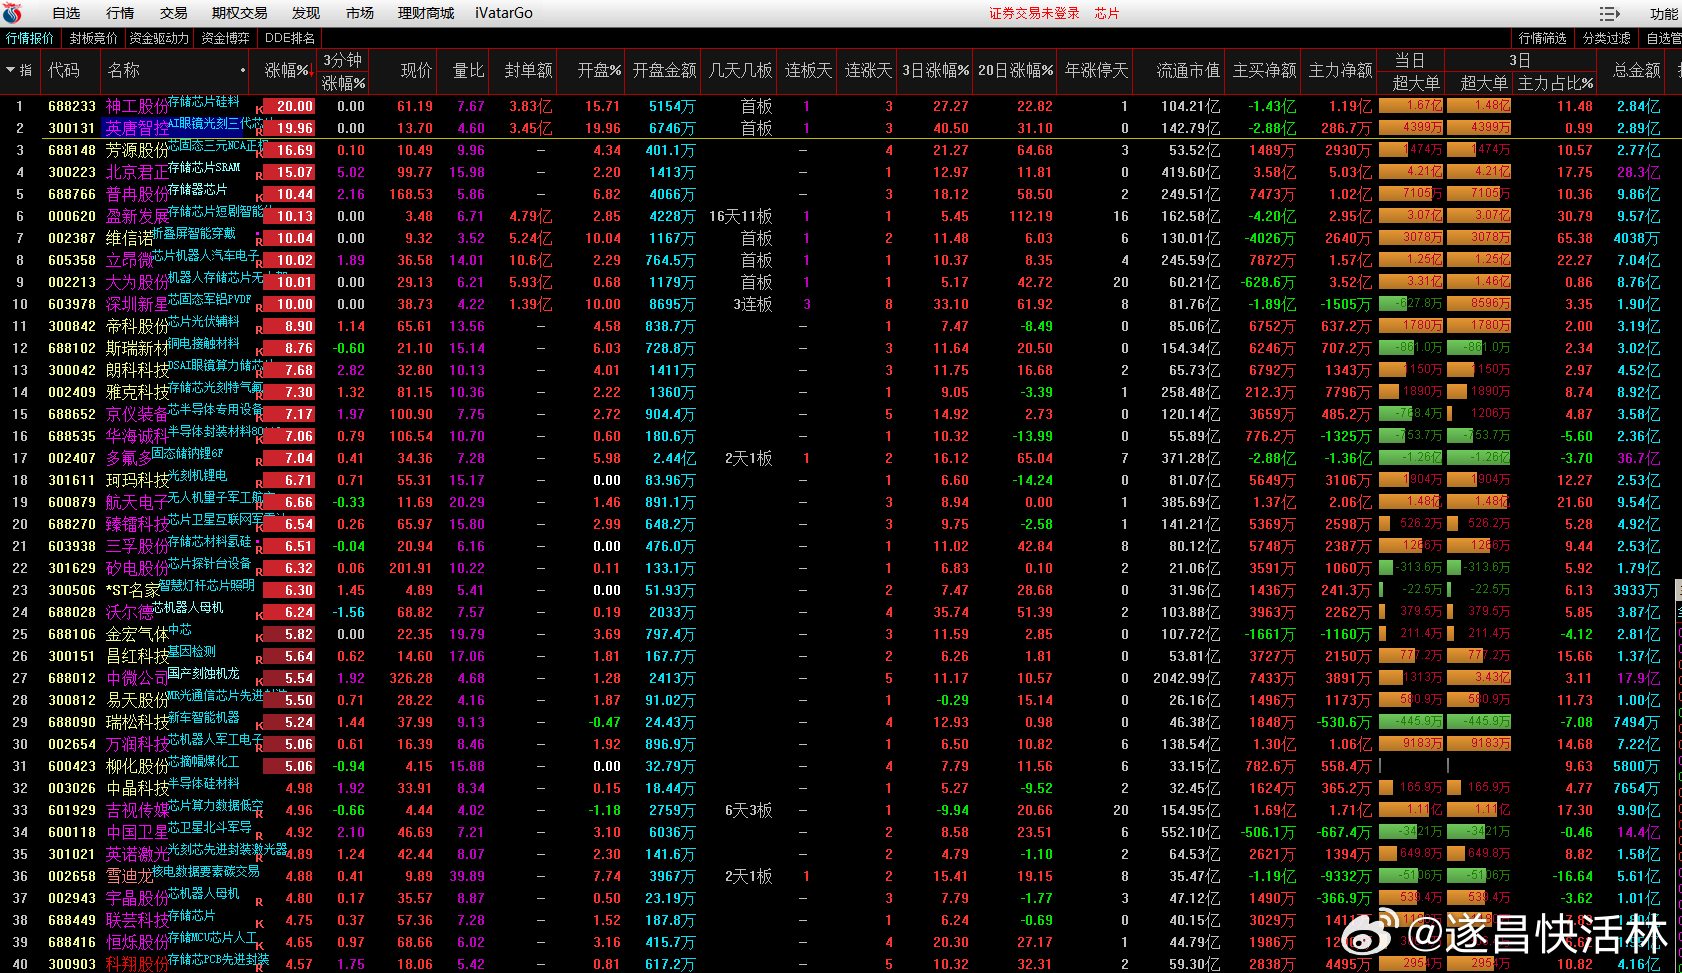The height and width of the screenshot is (973, 1682).
Task: Select the 资金驱动力 tab
Action: [x=159, y=38]
